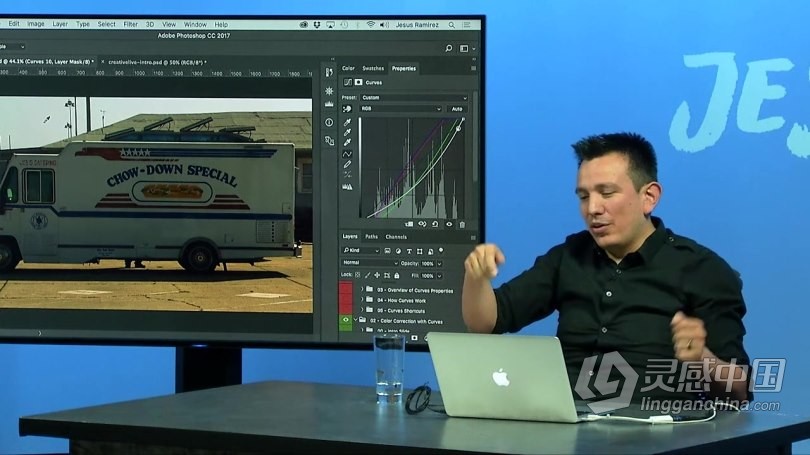The width and height of the screenshot is (810, 455).
Task: Expand the 04 - How Curves Work group
Action: (x=362, y=300)
